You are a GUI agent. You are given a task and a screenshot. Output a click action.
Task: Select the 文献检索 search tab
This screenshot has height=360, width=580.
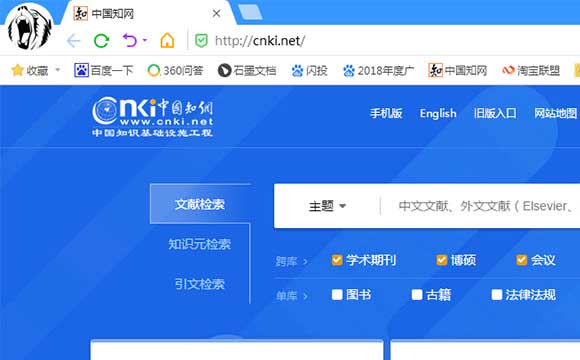click(x=200, y=204)
